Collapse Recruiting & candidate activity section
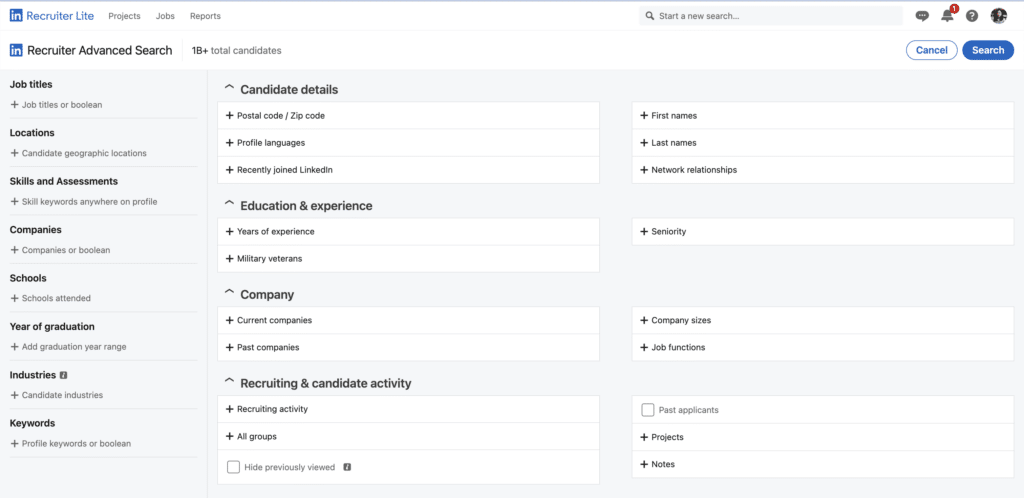Viewport: 1024px width, 498px height. pyautogui.click(x=229, y=381)
